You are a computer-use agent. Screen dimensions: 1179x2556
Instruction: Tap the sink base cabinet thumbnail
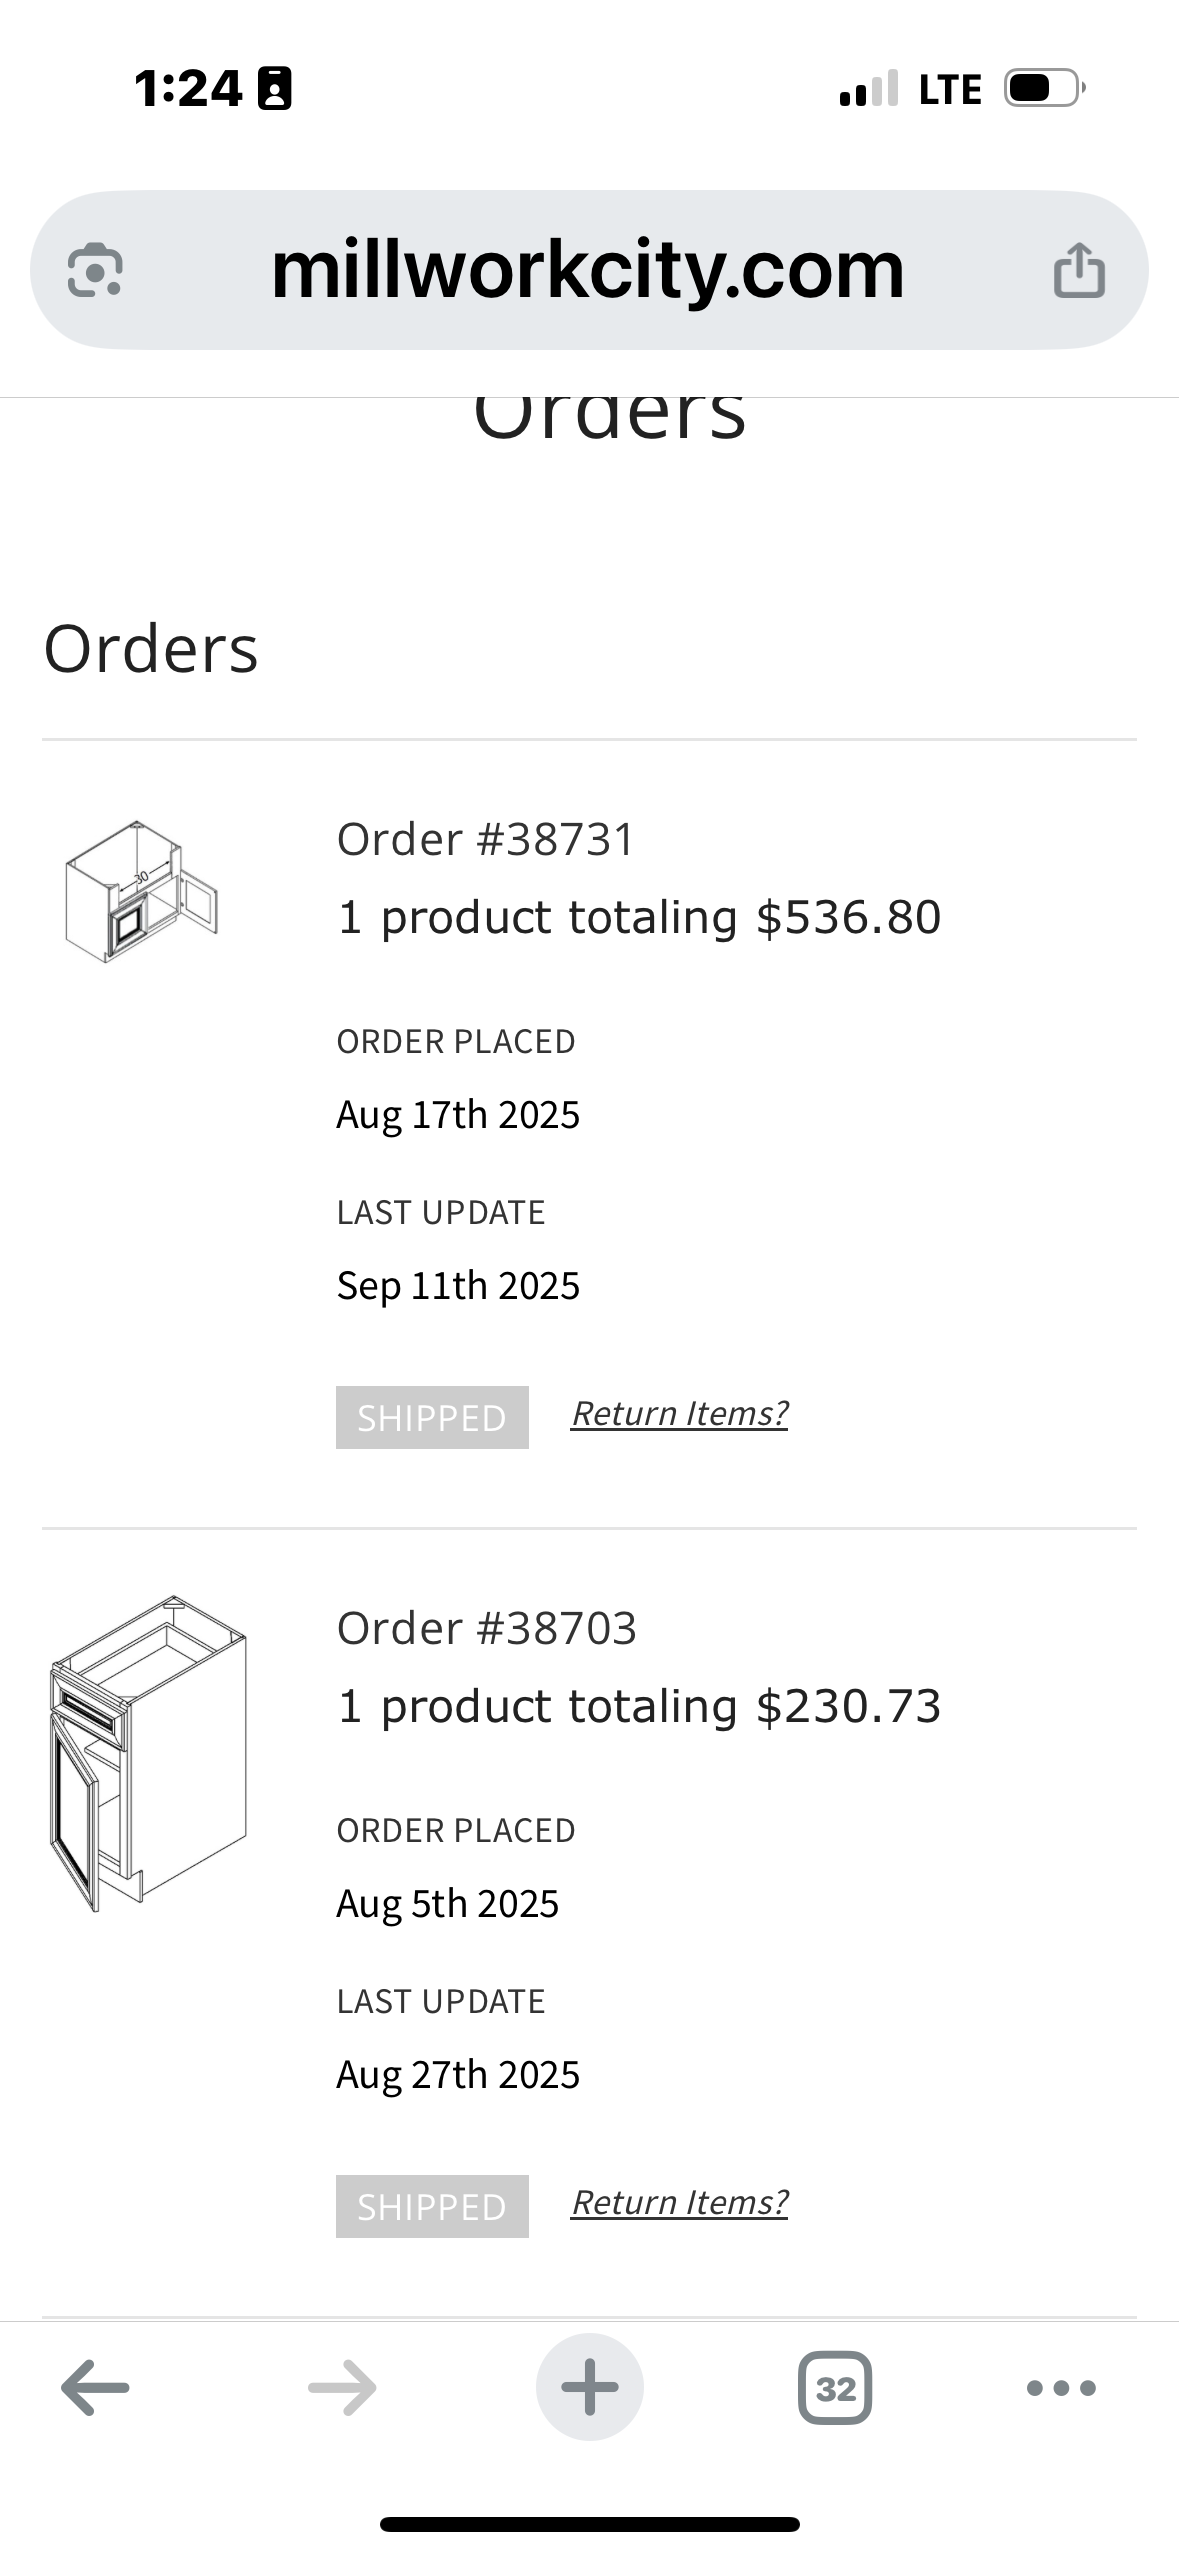[x=142, y=892]
